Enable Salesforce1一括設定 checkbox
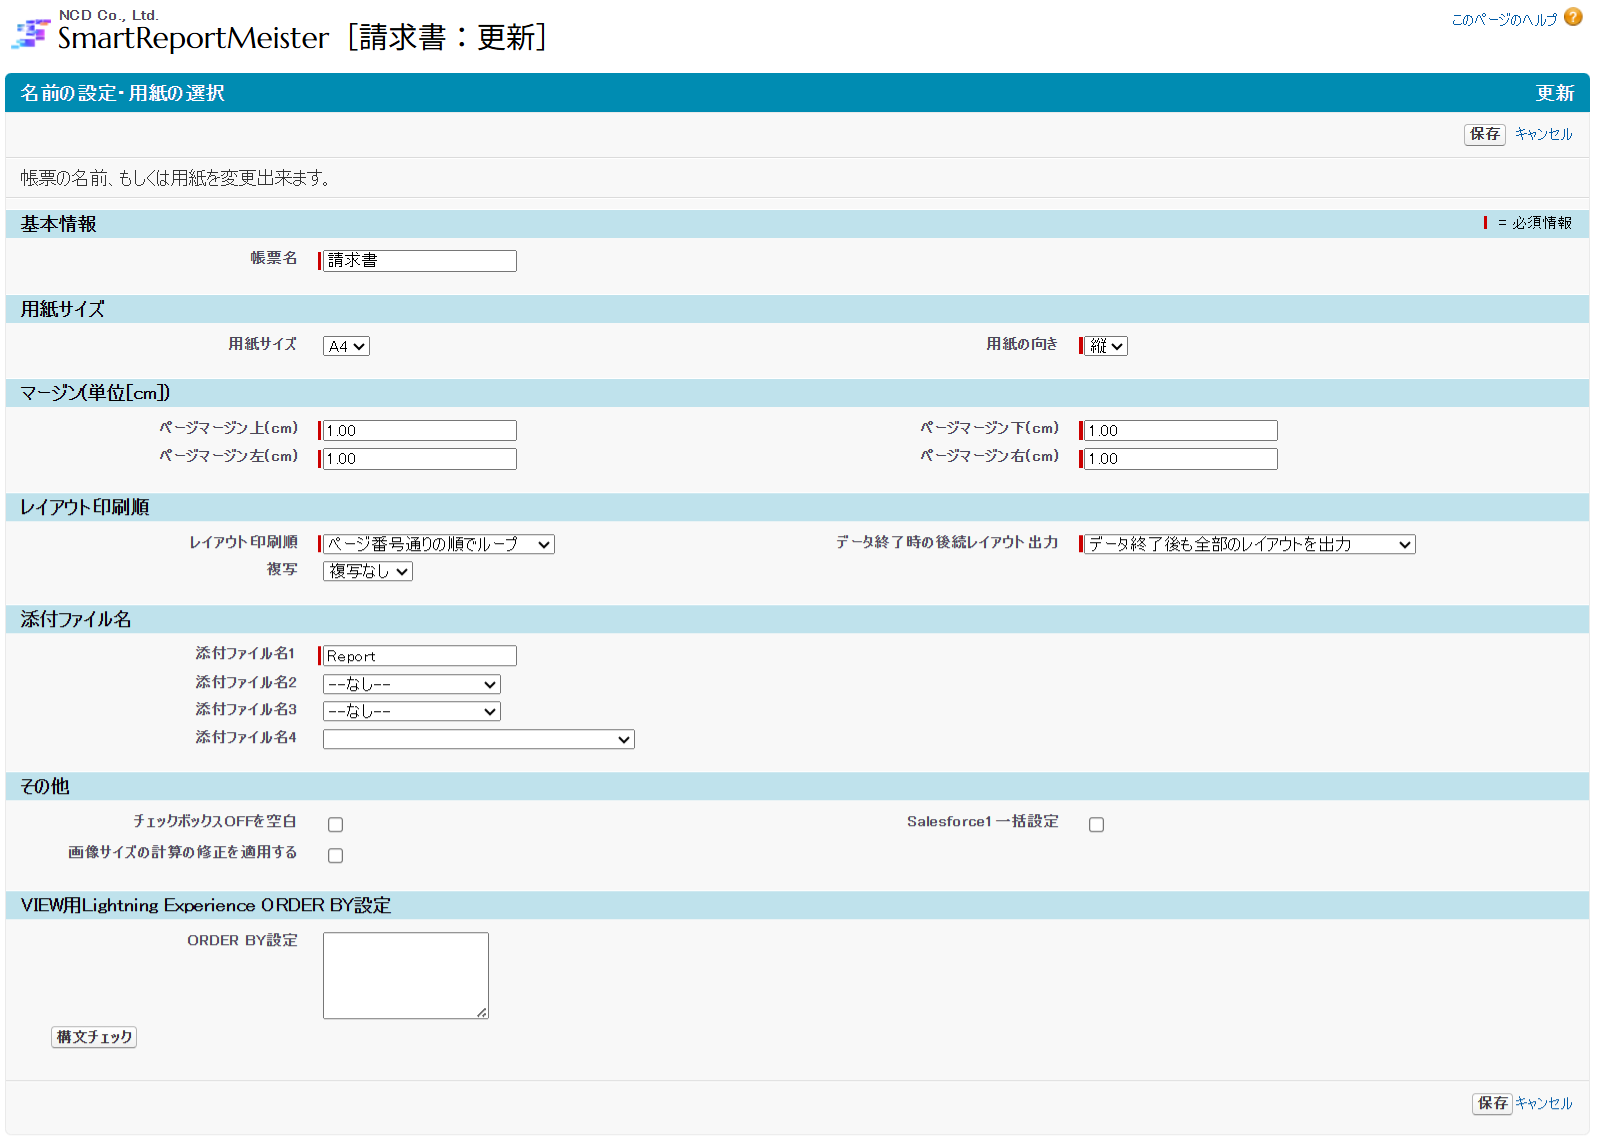1598x1143 pixels. click(x=1096, y=825)
